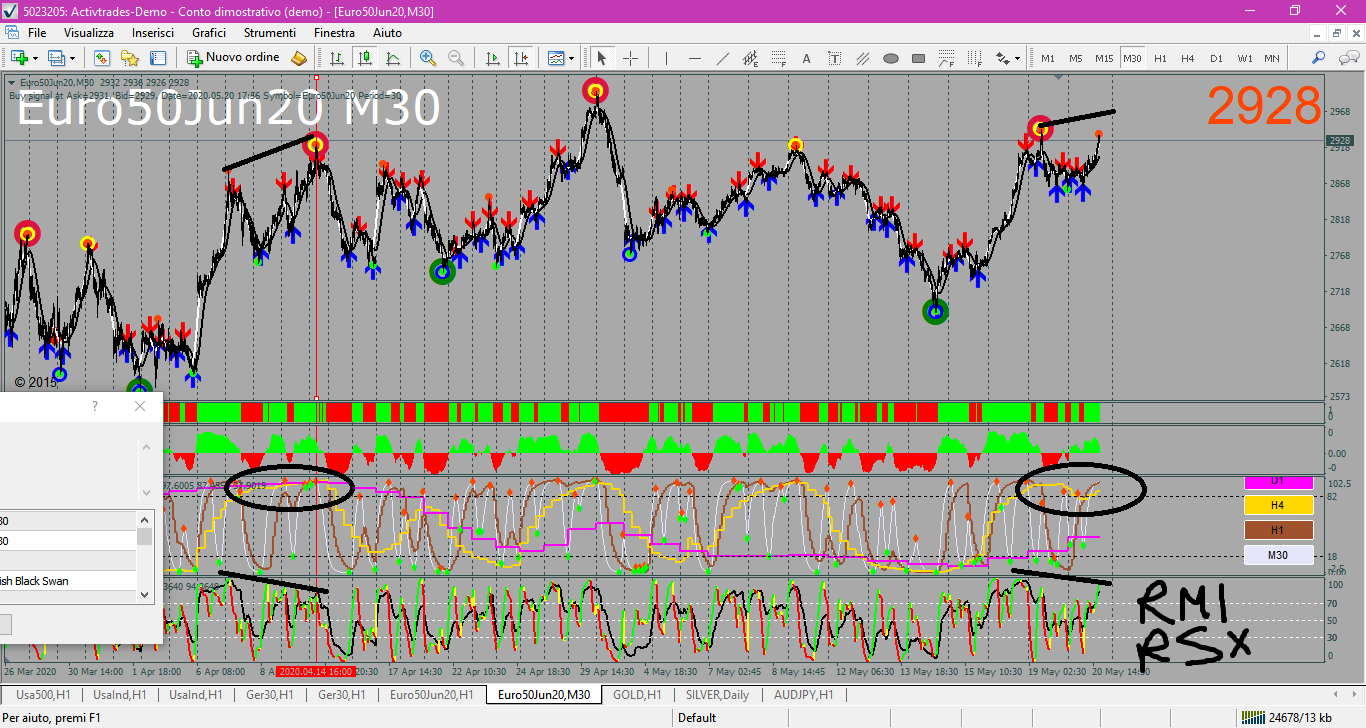The height and width of the screenshot is (728, 1366).
Task: Switch timeframe to M5
Action: 1076,58
